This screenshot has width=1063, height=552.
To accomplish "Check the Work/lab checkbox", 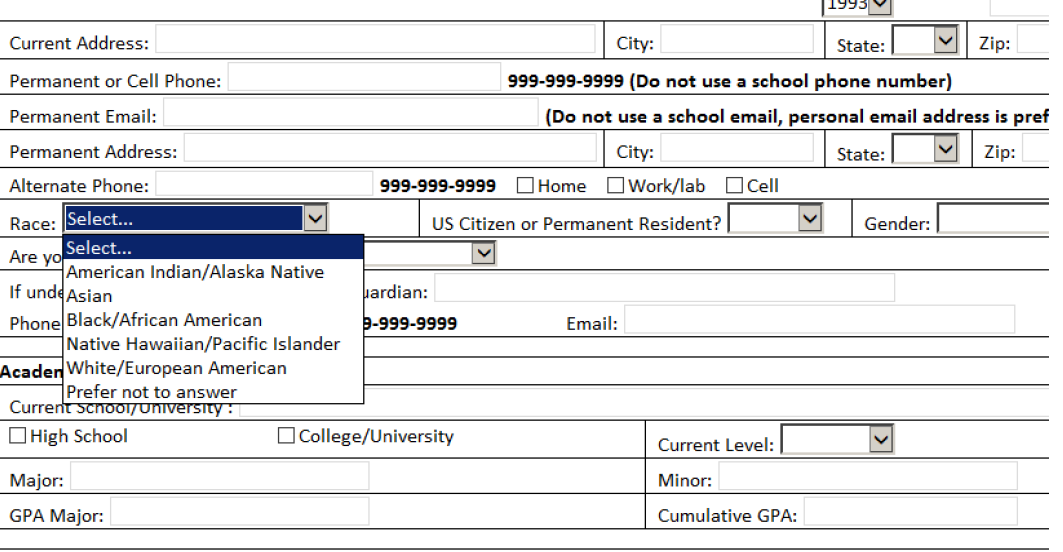I will click(616, 186).
